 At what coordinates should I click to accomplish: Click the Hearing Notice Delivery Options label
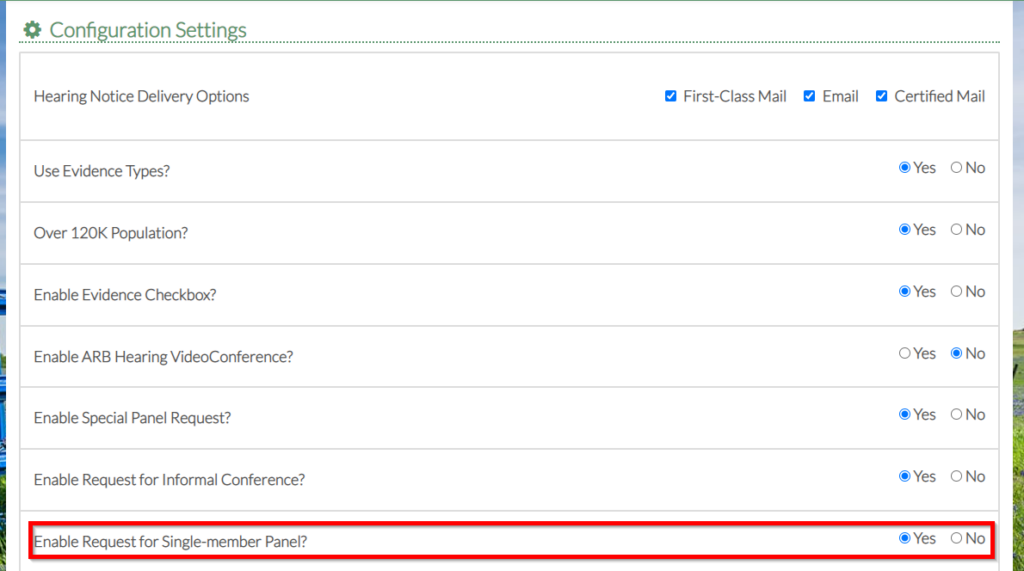(141, 97)
